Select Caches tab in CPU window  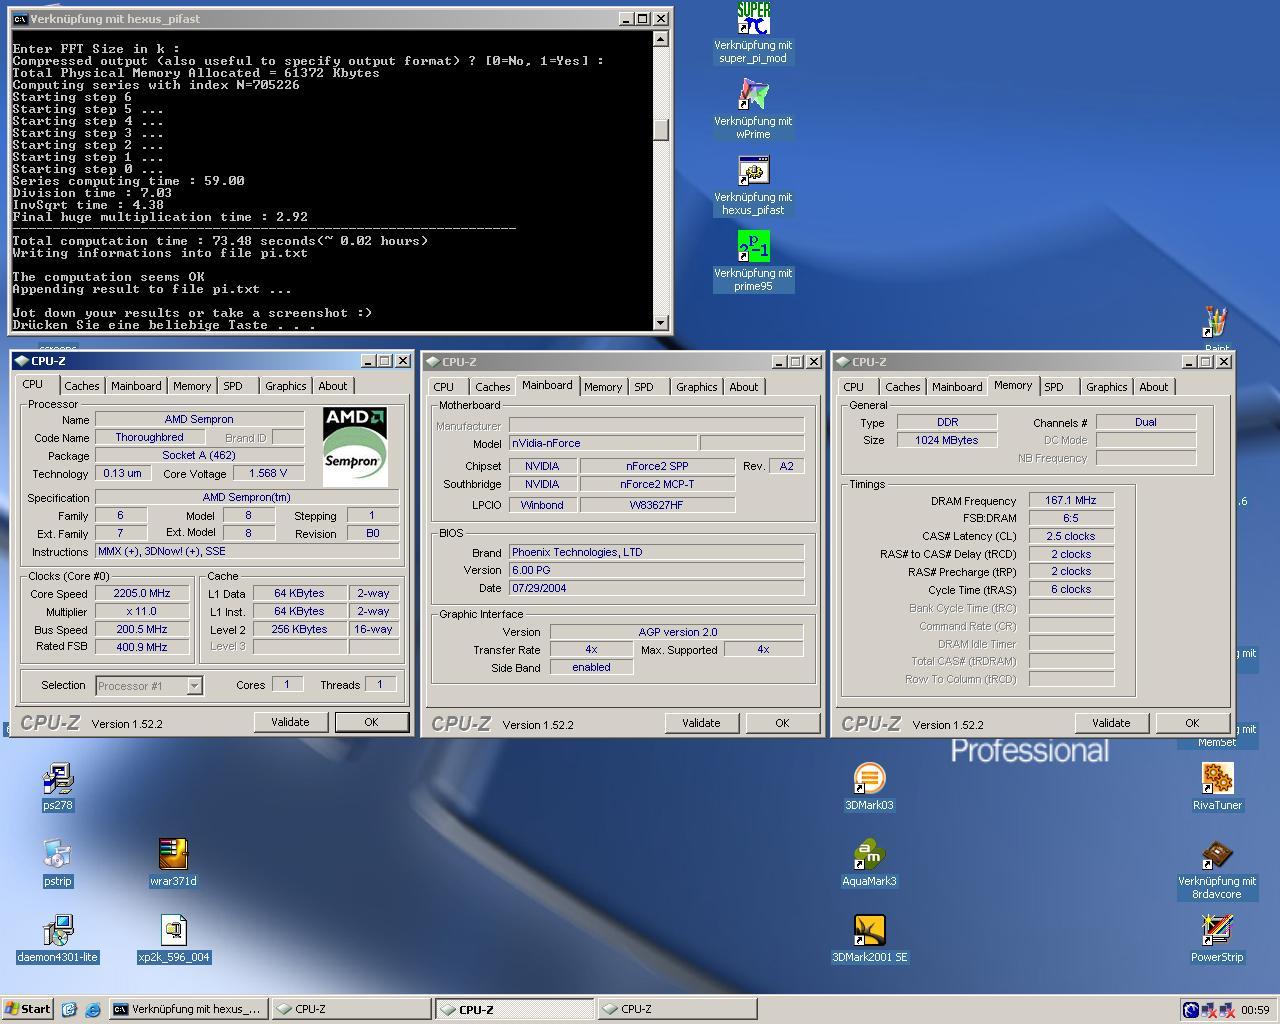click(x=82, y=386)
